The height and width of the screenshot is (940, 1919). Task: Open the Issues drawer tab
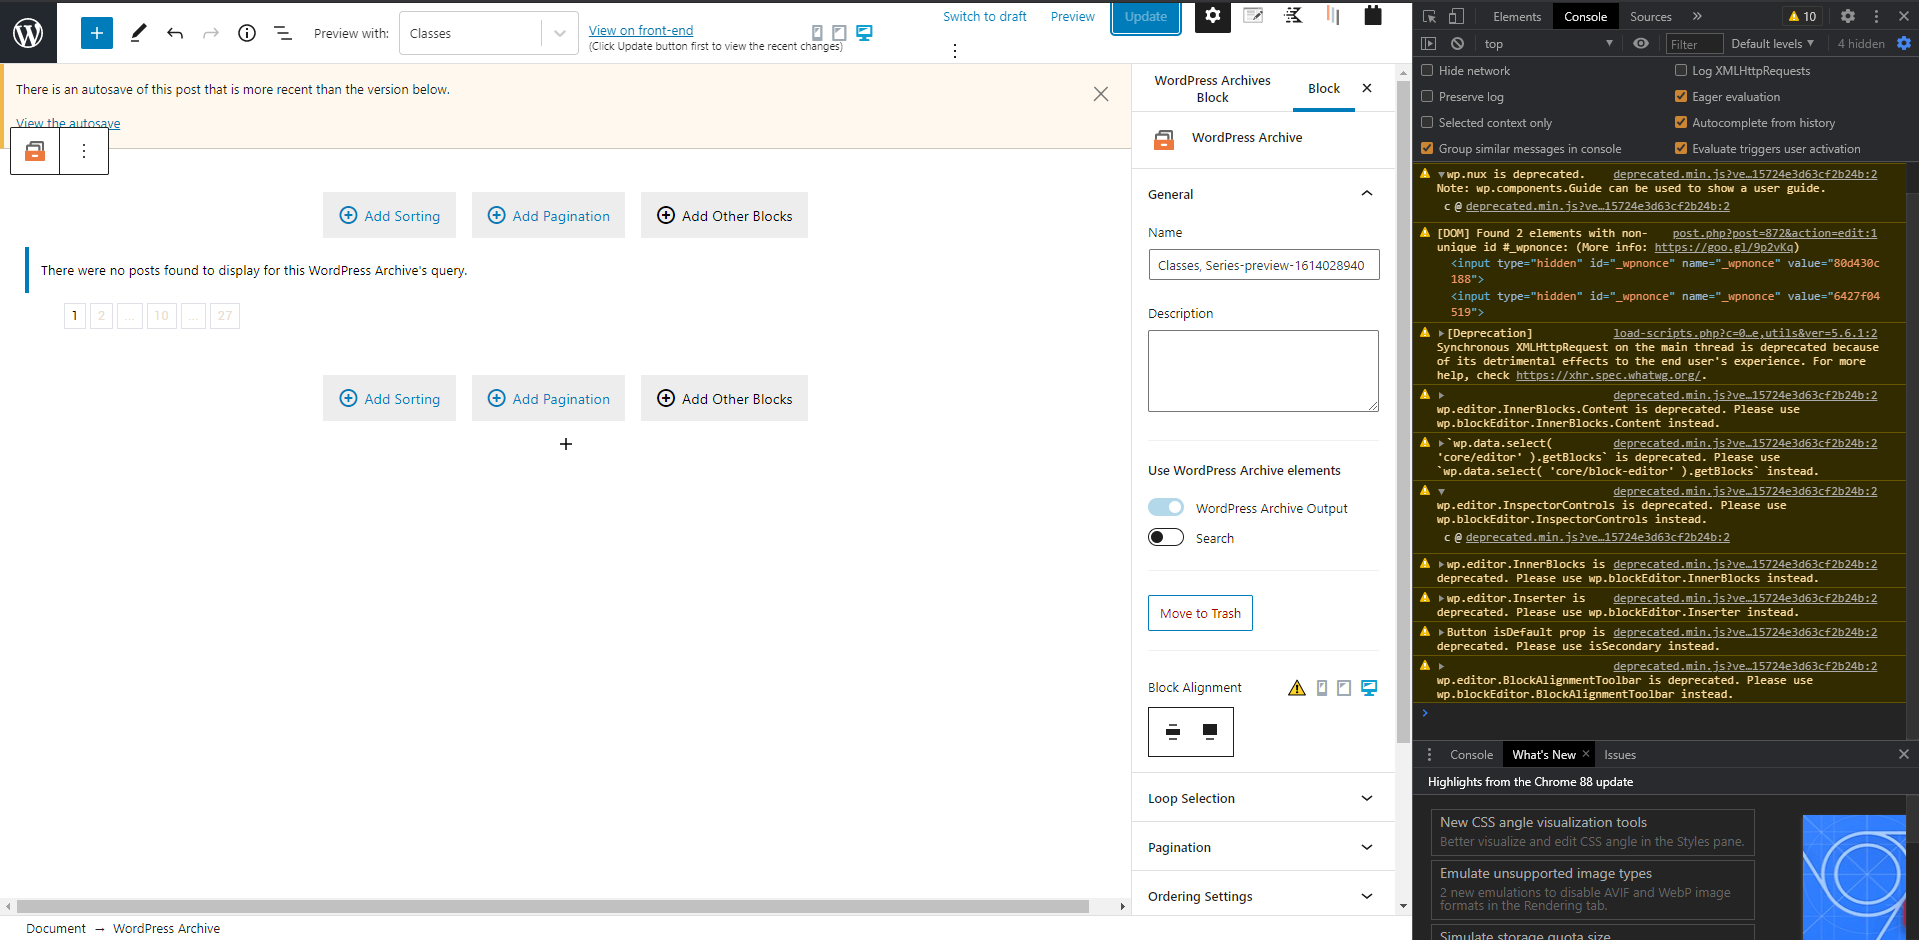coord(1620,755)
